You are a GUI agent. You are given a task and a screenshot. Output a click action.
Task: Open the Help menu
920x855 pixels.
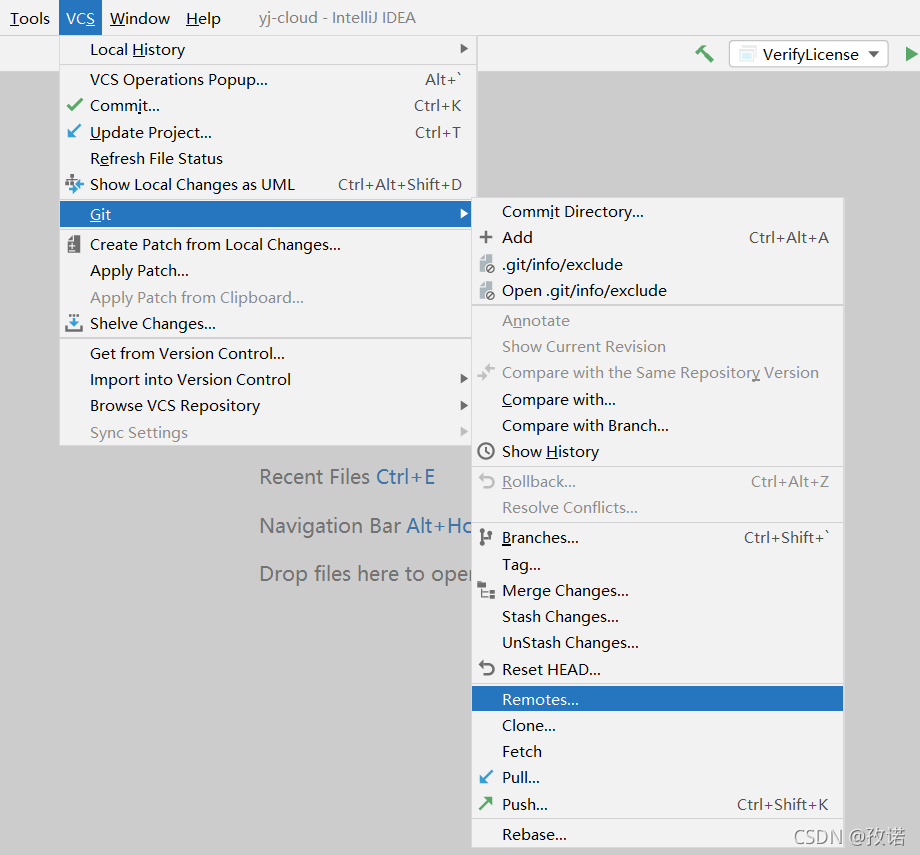(203, 18)
